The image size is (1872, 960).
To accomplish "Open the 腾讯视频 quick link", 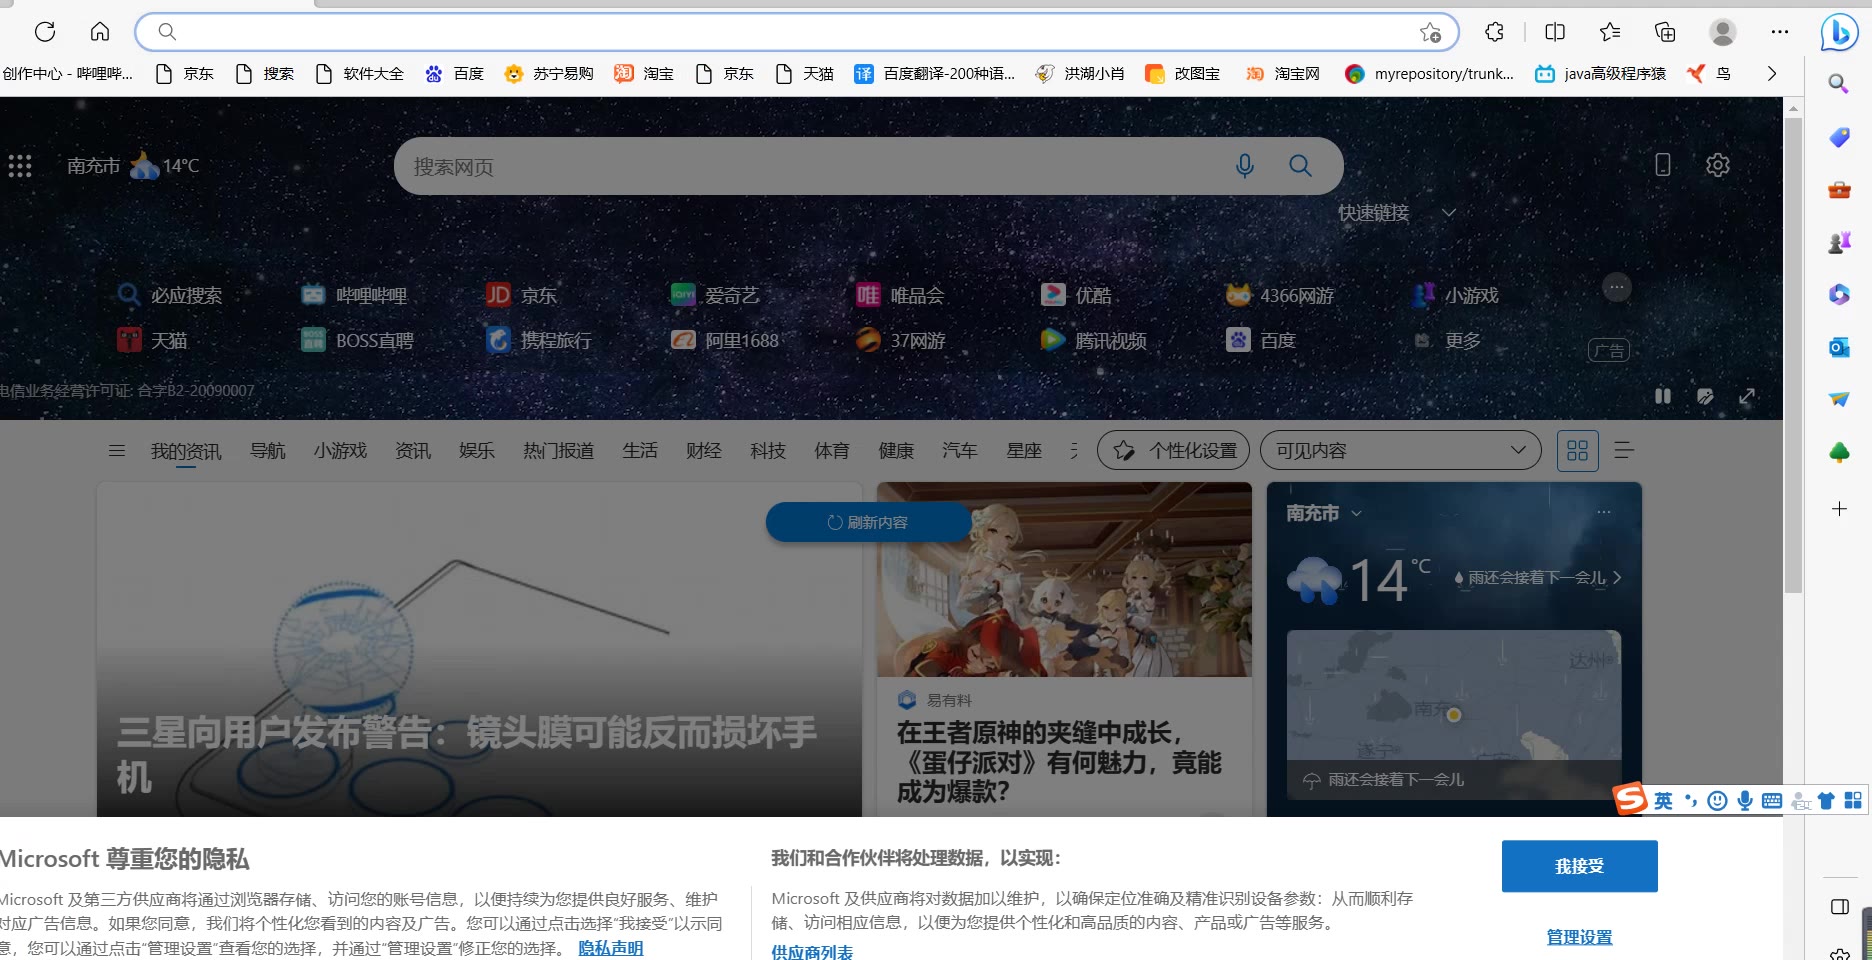I will tap(1093, 341).
